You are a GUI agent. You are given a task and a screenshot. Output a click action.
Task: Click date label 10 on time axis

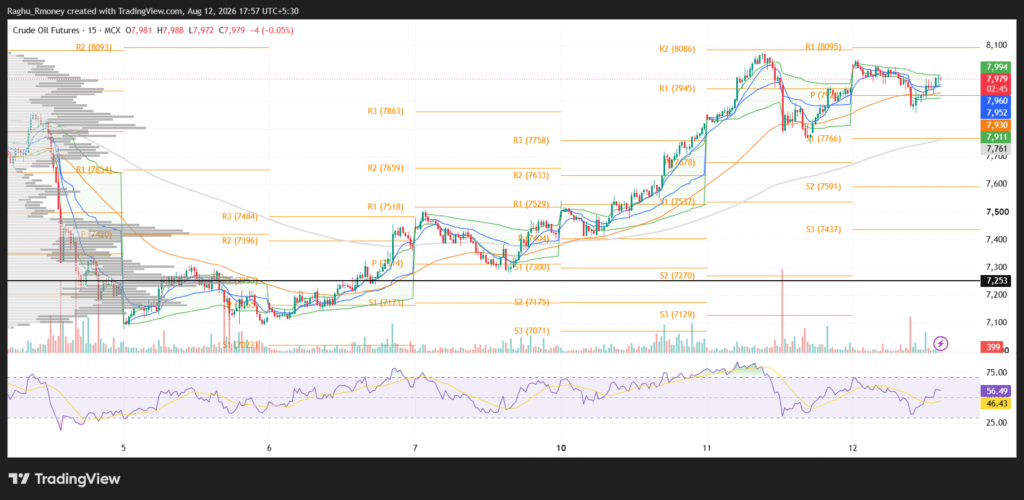[x=560, y=448]
